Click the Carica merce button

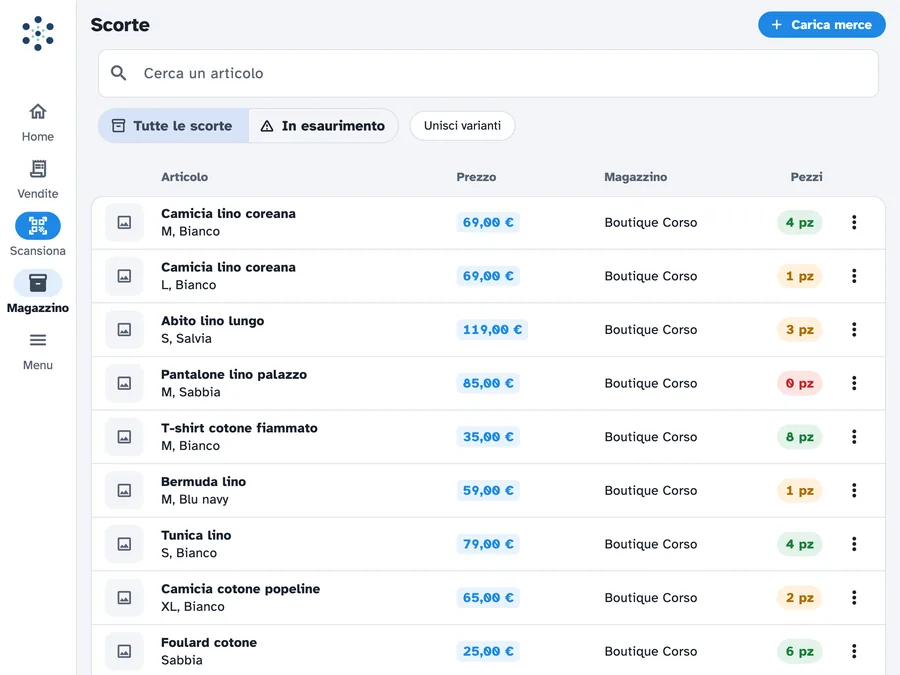[821, 25]
